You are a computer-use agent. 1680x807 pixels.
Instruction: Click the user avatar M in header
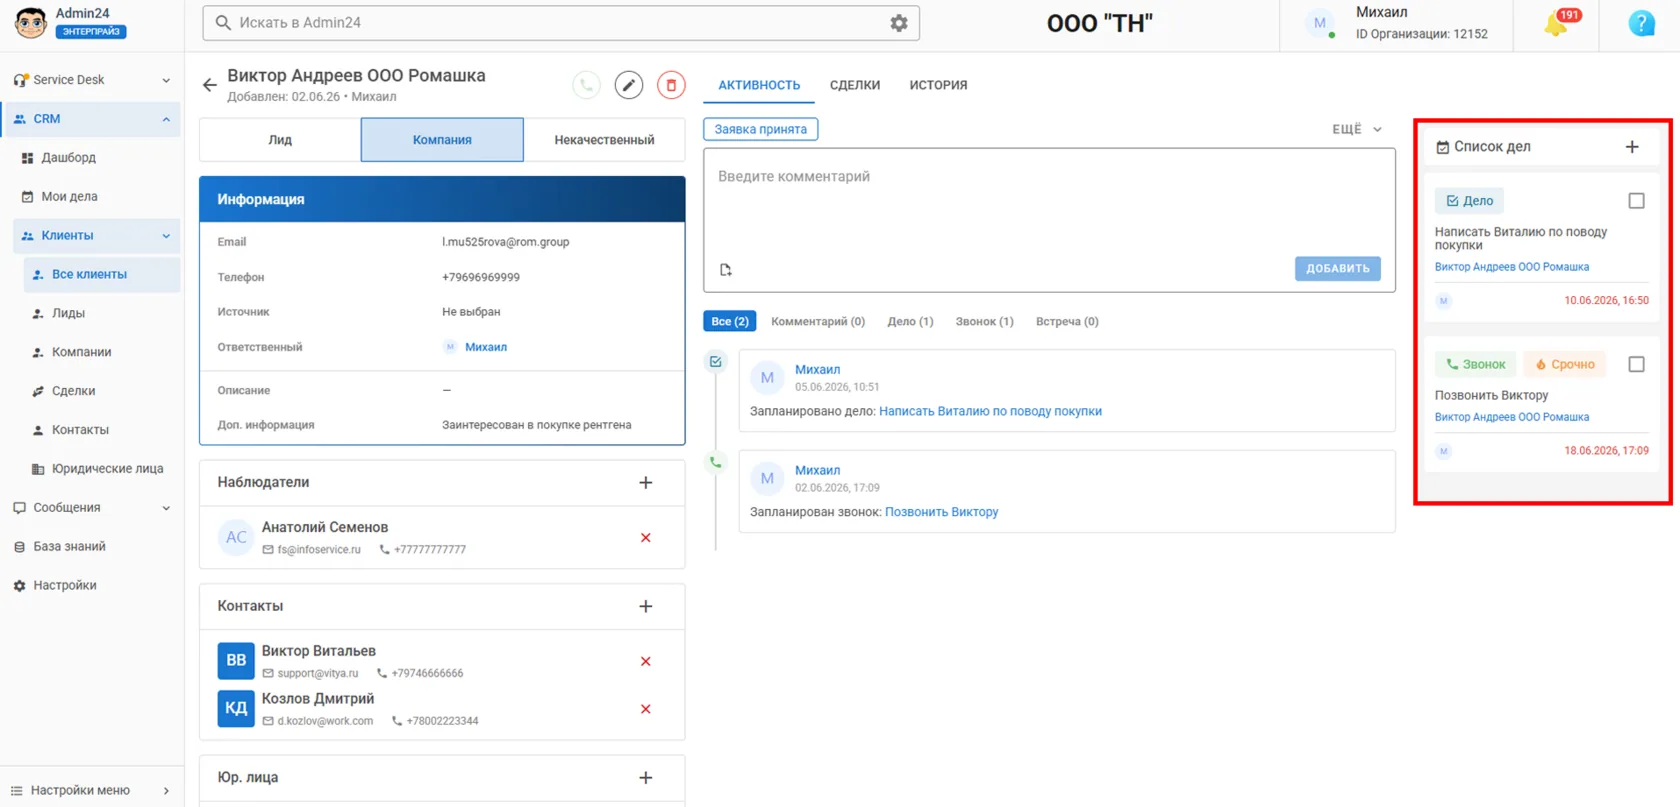(x=1320, y=23)
